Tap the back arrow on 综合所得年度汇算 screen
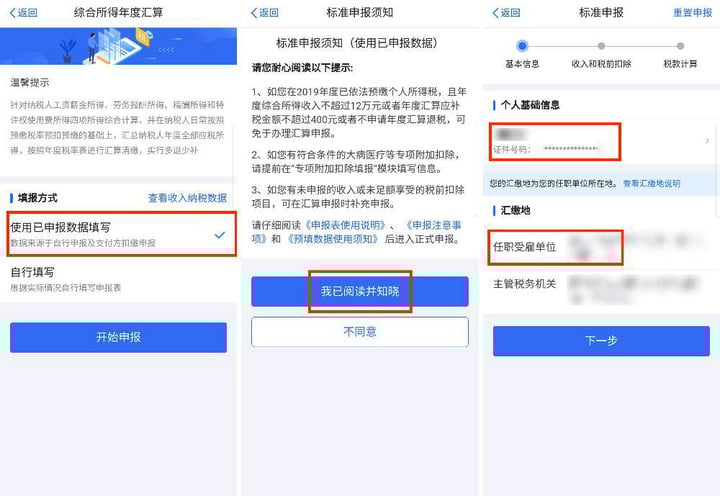 point(23,13)
